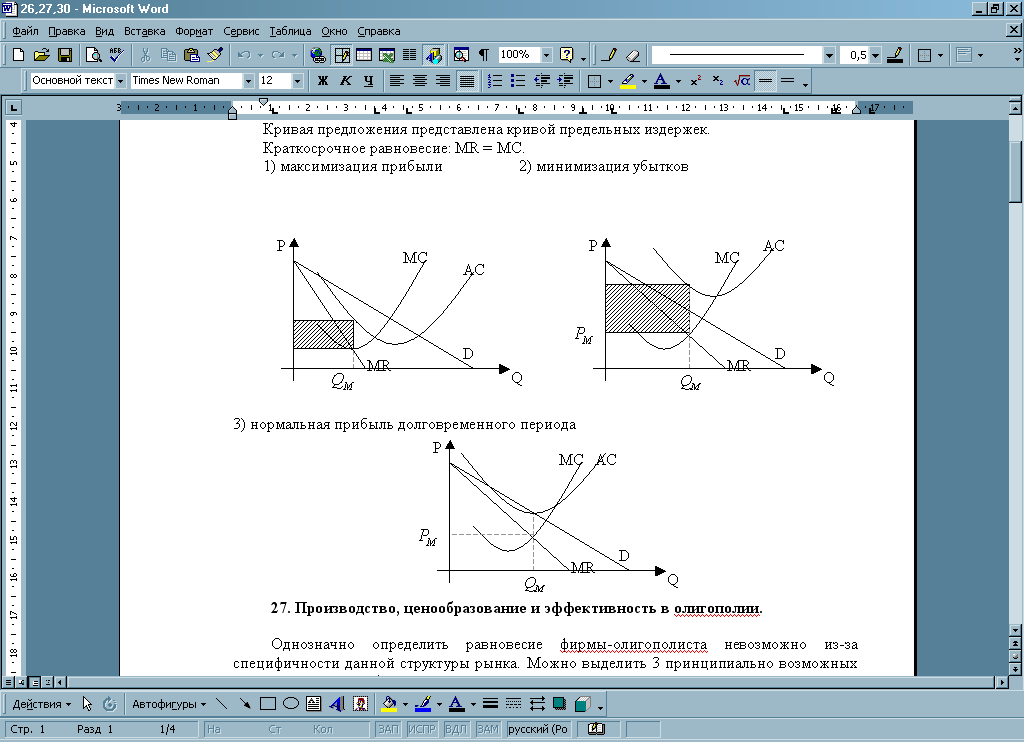Open the Columns layout button

(409, 55)
